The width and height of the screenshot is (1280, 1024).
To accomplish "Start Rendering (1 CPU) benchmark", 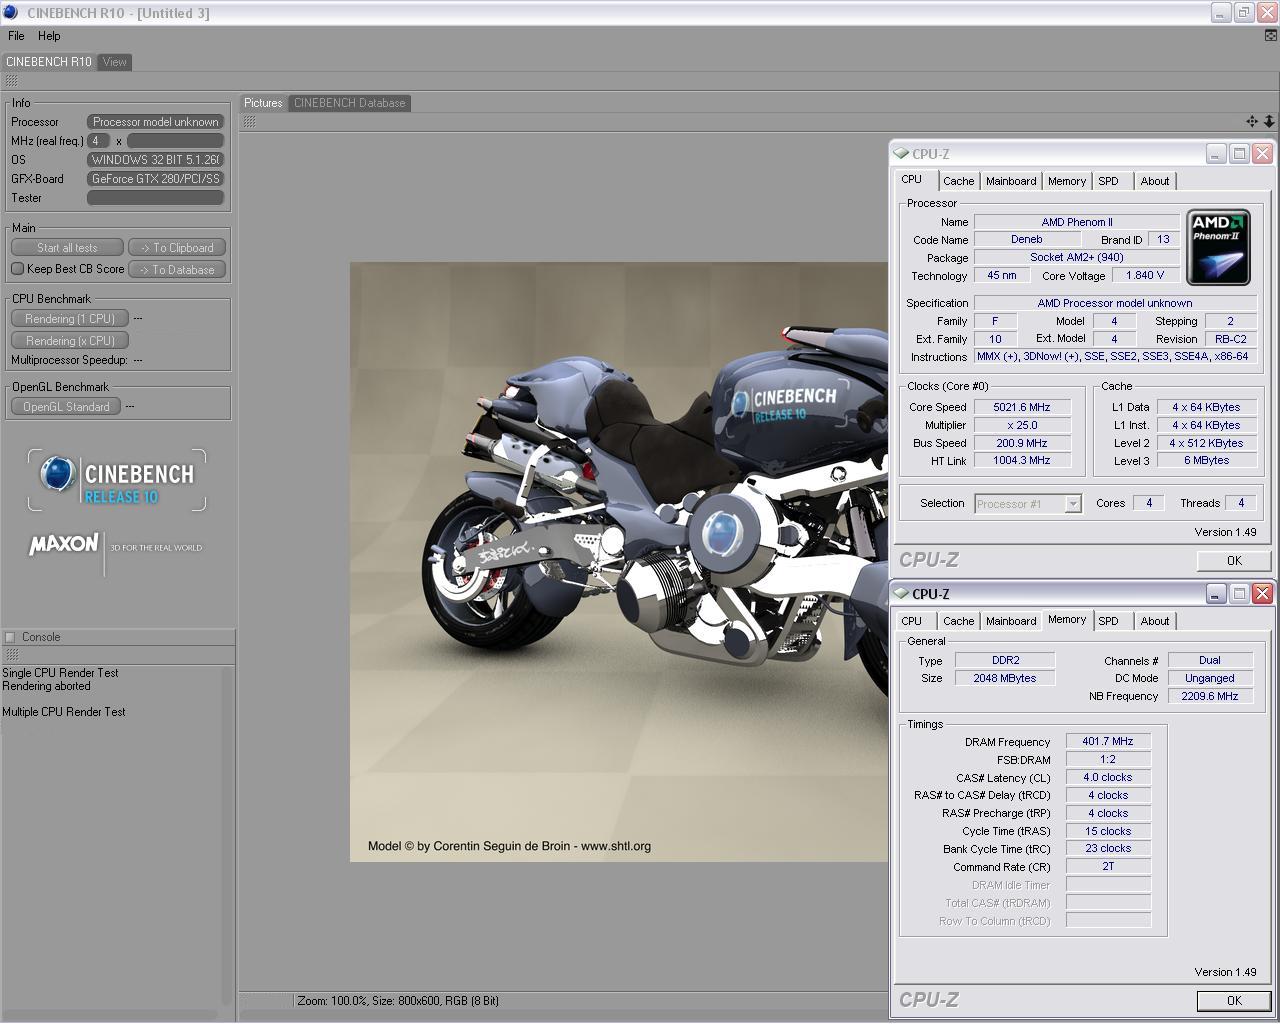I will click(x=70, y=319).
